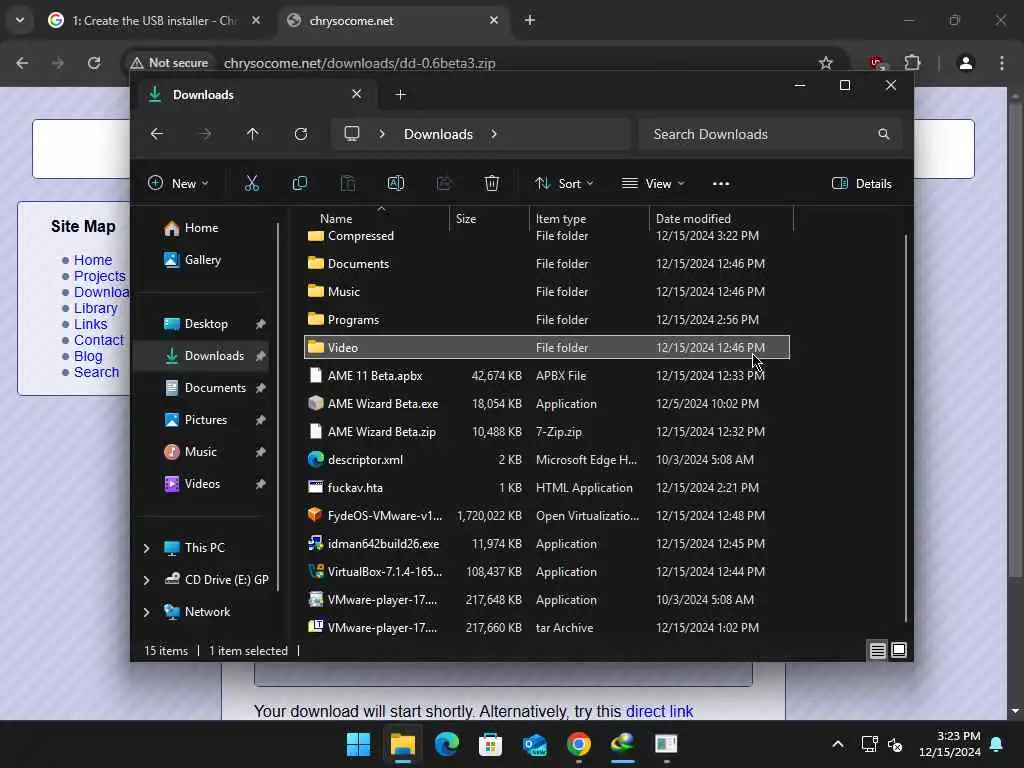
Task: Click the Rename icon in Explorer toolbar
Action: coord(396,184)
